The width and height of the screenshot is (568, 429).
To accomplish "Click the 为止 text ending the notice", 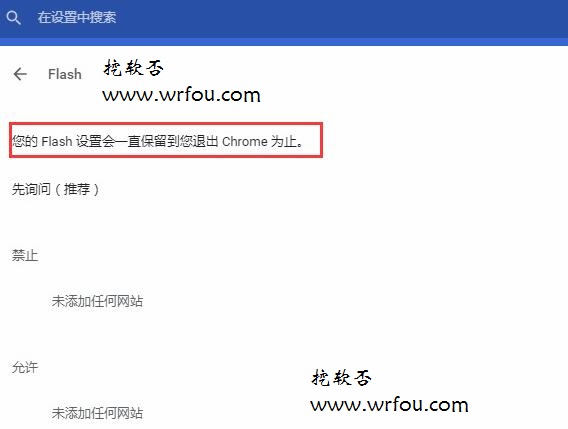I will pos(284,141).
